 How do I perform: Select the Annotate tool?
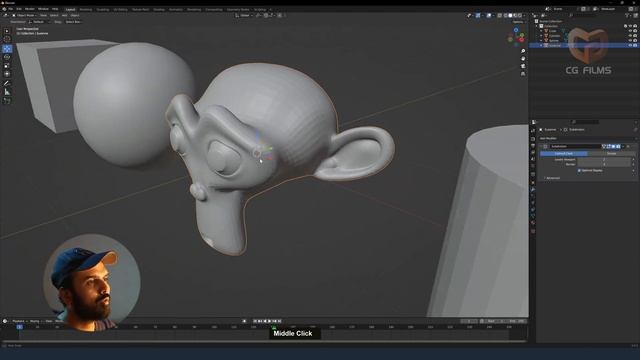7,83
